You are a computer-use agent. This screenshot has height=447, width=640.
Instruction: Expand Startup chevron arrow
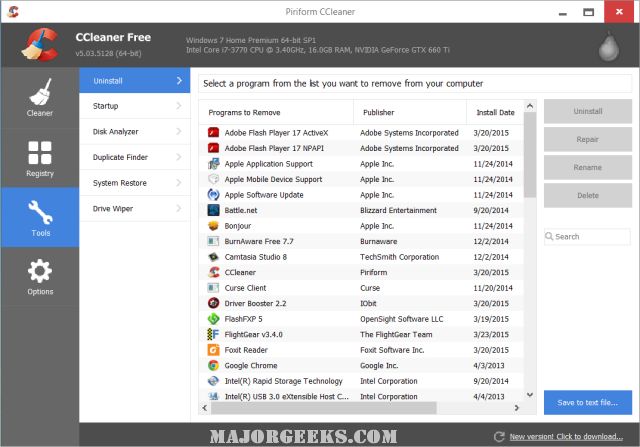[179, 106]
